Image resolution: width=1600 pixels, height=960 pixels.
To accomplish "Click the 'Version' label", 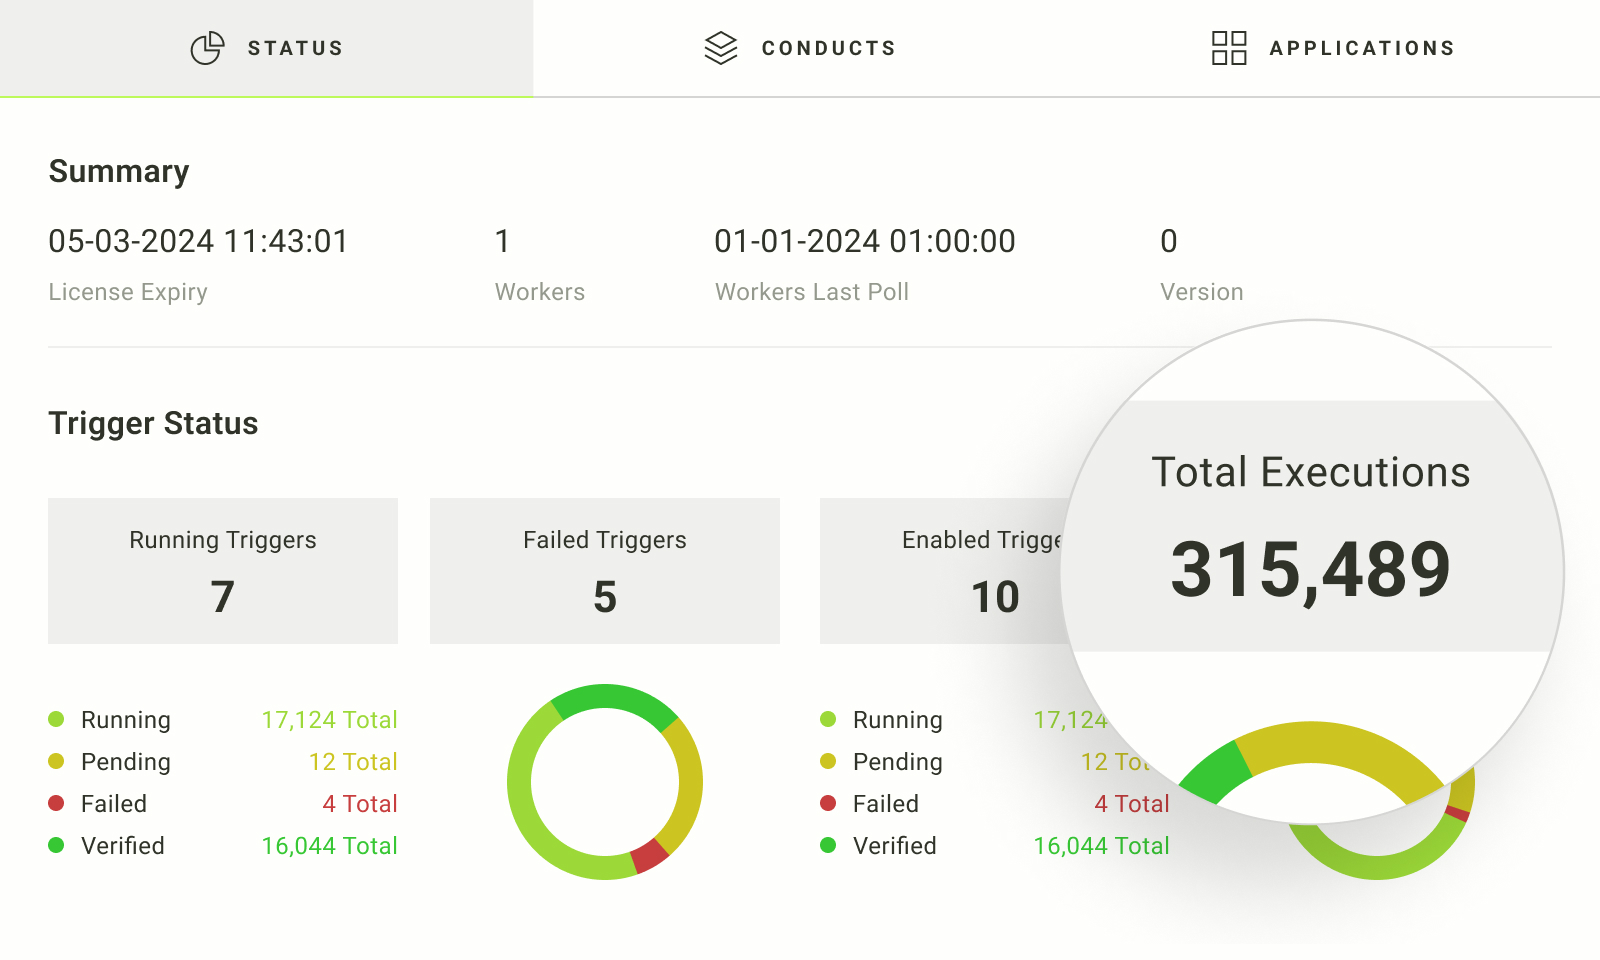I will (1202, 292).
